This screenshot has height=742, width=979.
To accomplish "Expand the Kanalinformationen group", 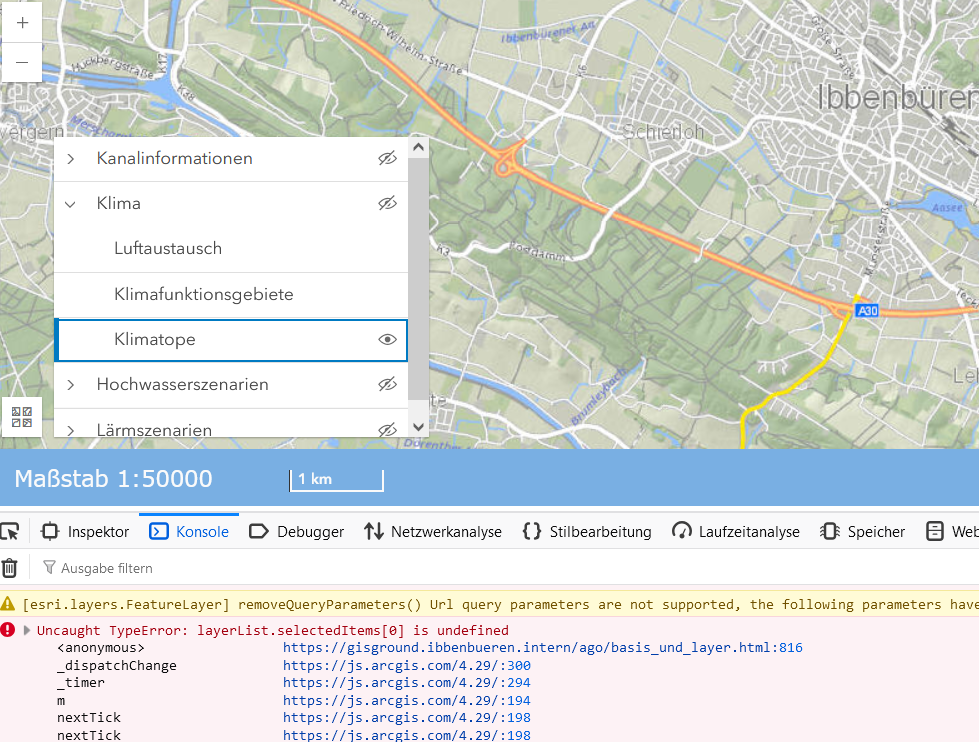I will coord(69,158).
